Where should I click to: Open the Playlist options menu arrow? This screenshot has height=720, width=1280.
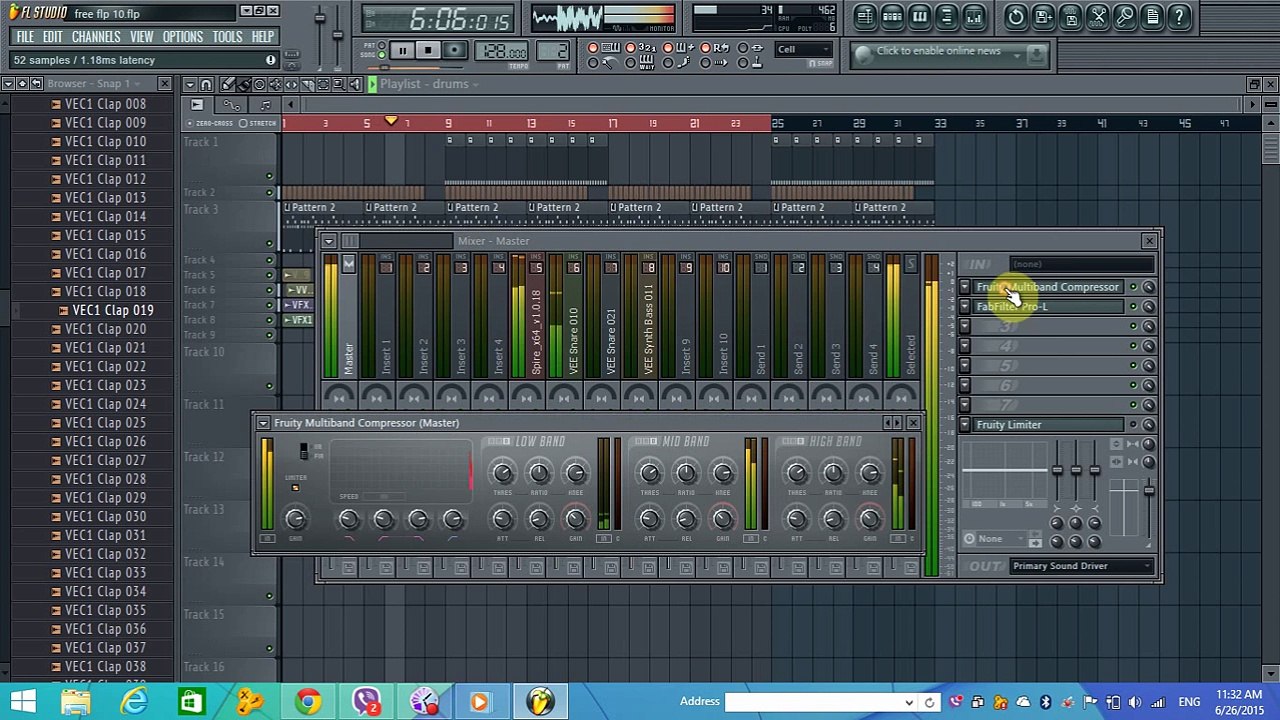[190, 84]
